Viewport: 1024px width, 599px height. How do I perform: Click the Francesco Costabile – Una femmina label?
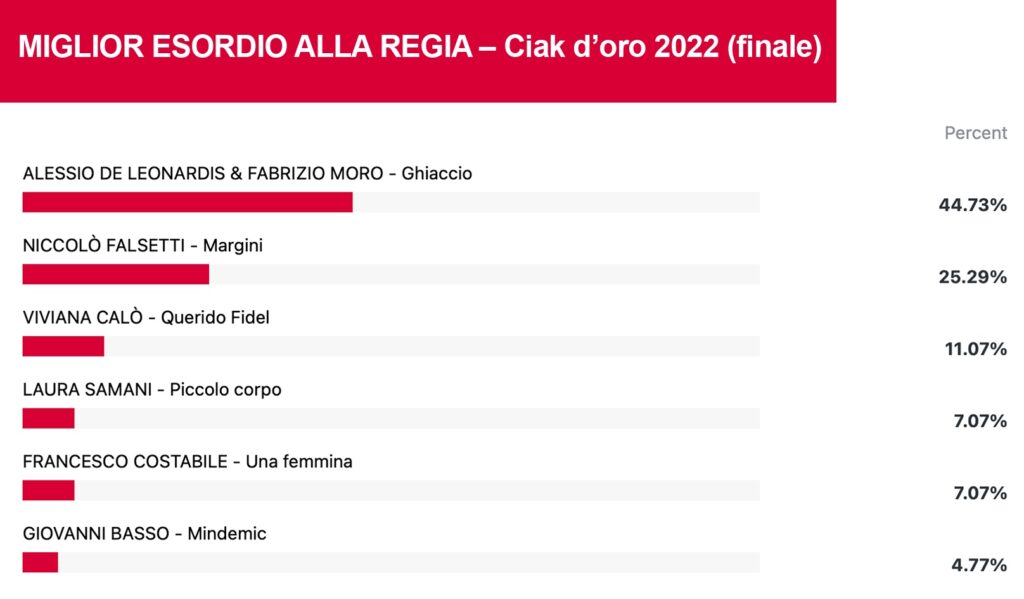[x=187, y=461]
